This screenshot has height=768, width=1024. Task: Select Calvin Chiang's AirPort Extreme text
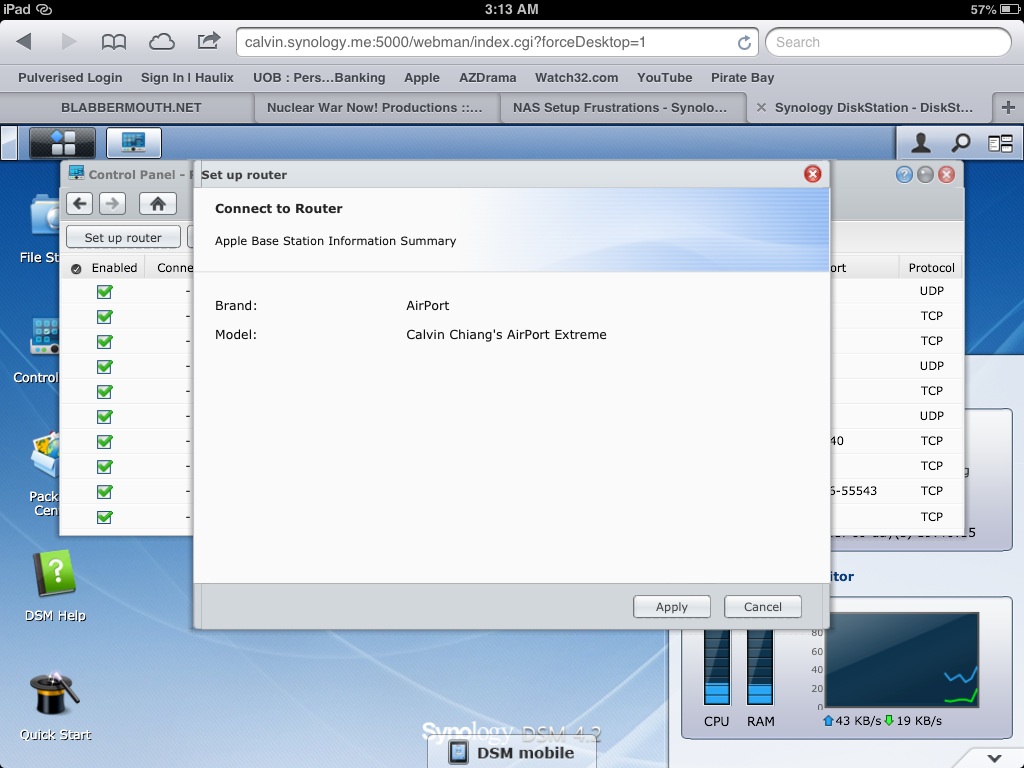pyautogui.click(x=506, y=334)
